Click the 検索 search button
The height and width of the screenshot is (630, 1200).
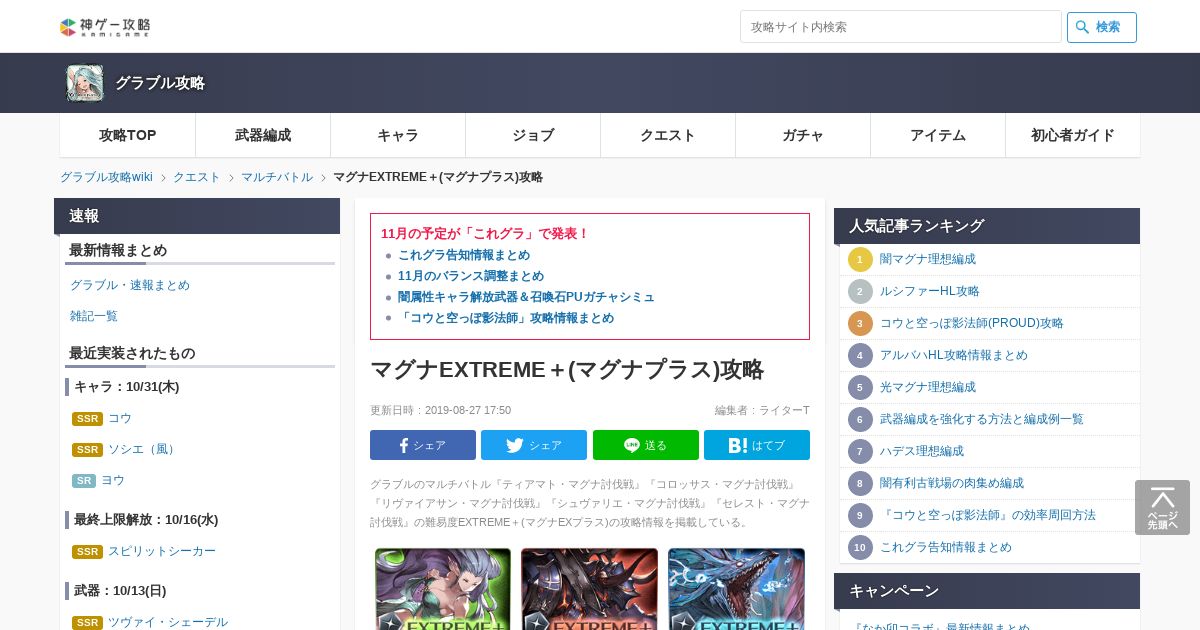[x=1102, y=27]
